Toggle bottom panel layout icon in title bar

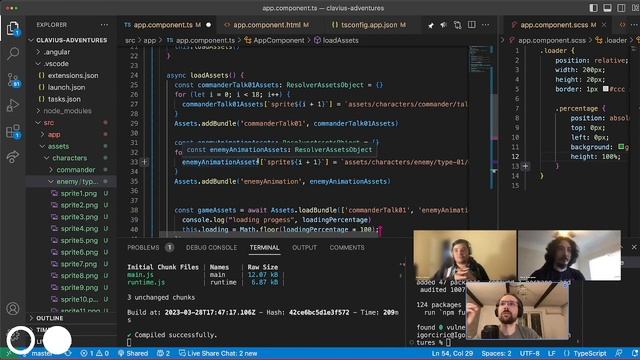pyautogui.click(x=607, y=8)
